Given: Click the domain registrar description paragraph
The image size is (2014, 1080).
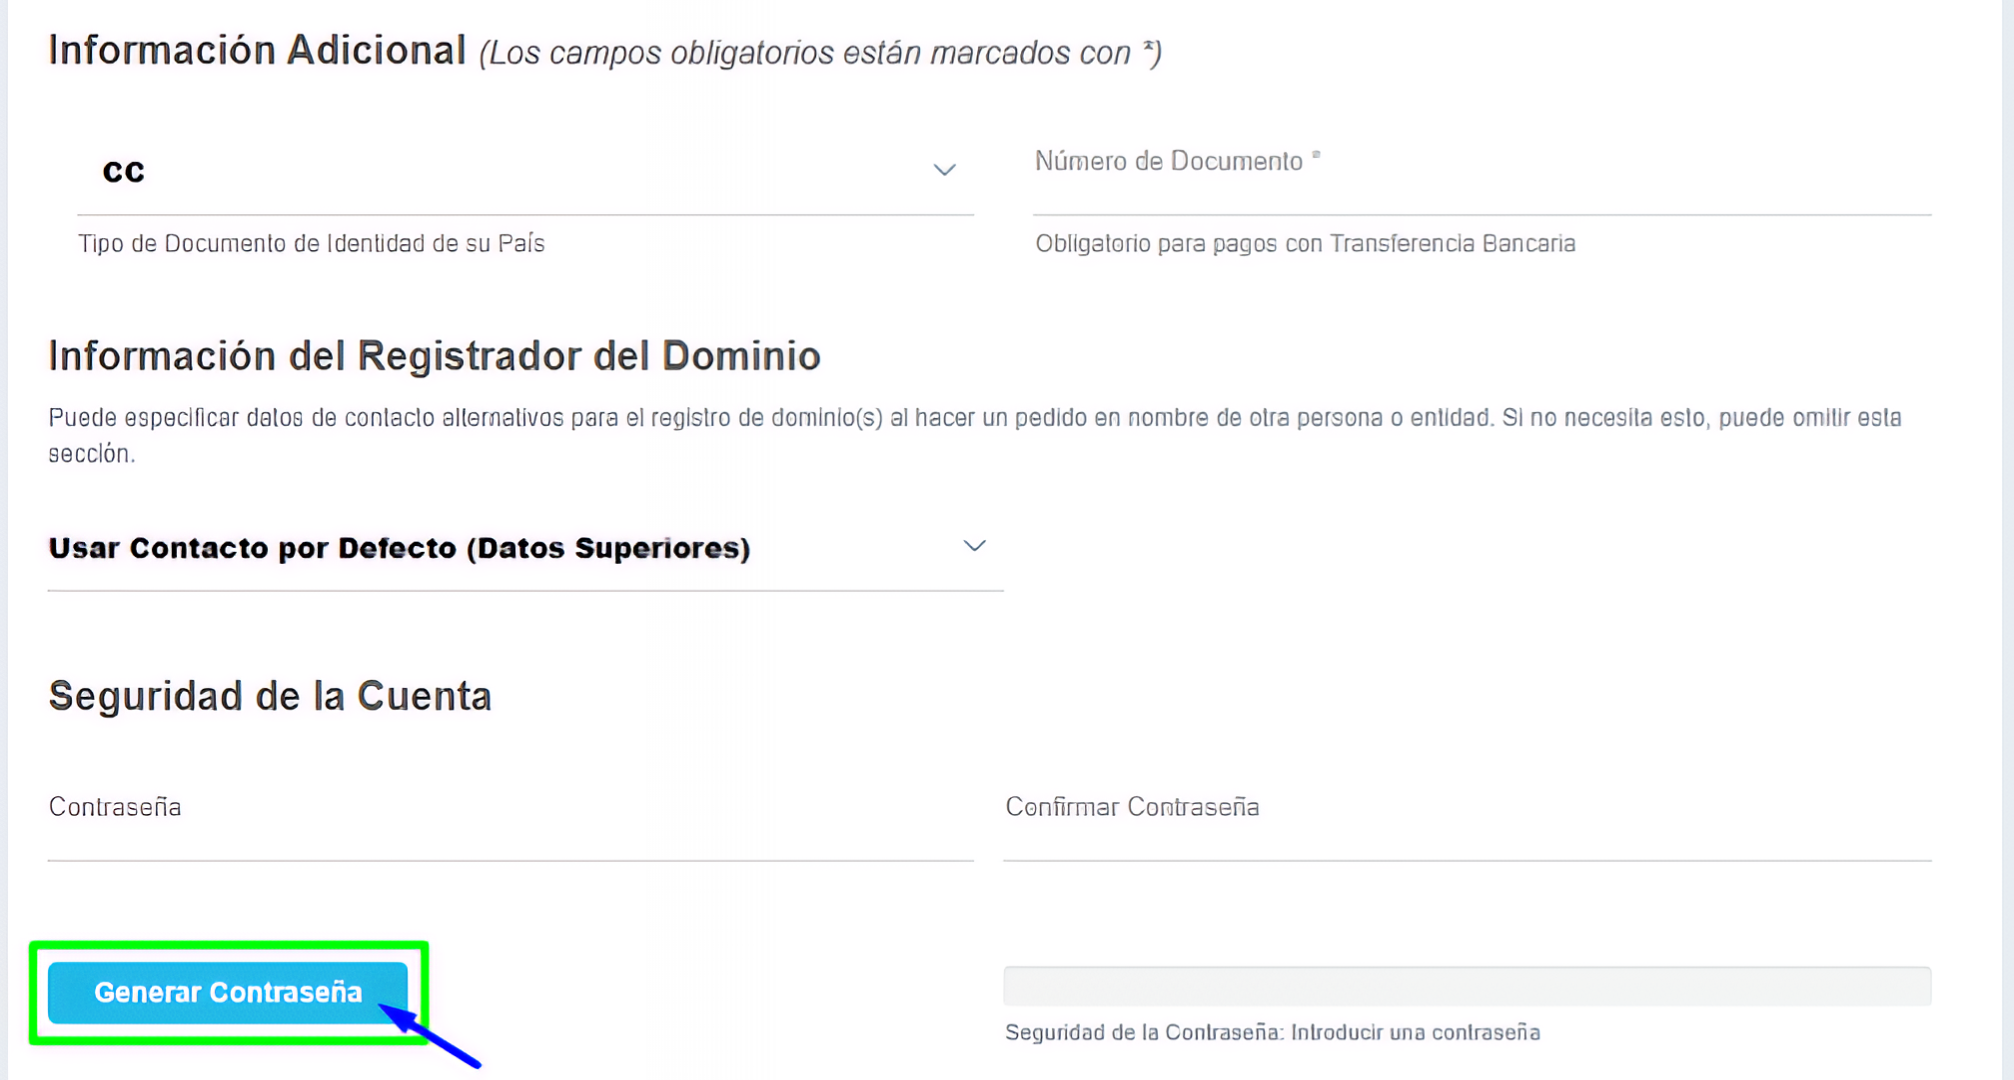Looking at the screenshot, I should tap(973, 439).
